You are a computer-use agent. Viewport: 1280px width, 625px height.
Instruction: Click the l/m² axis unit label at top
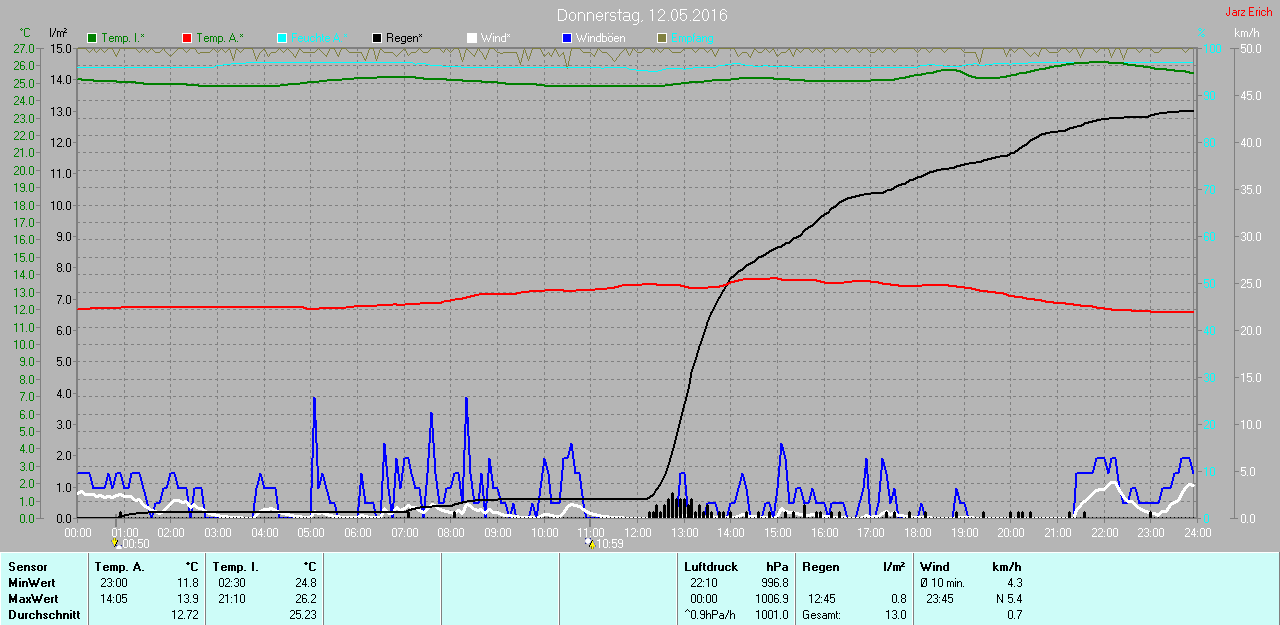58,33
